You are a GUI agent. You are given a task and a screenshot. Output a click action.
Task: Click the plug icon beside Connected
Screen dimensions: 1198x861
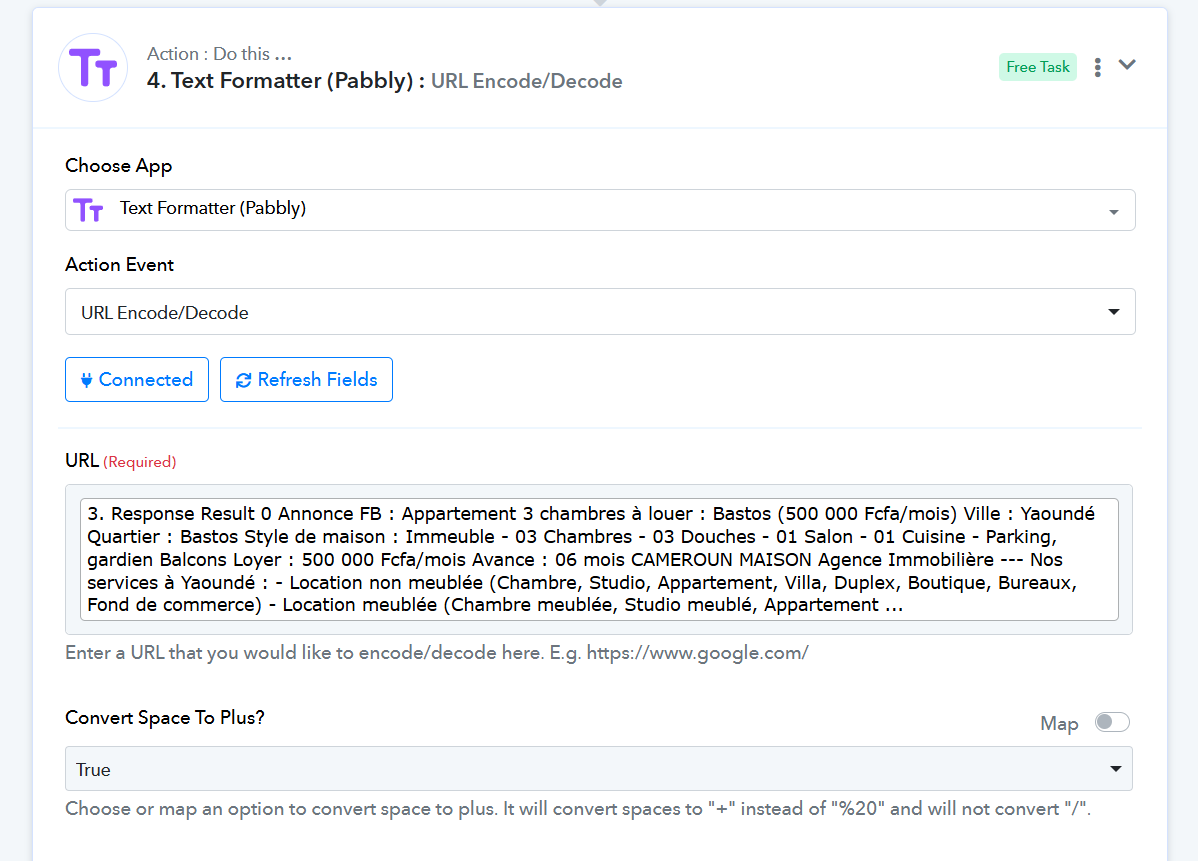[86, 380]
